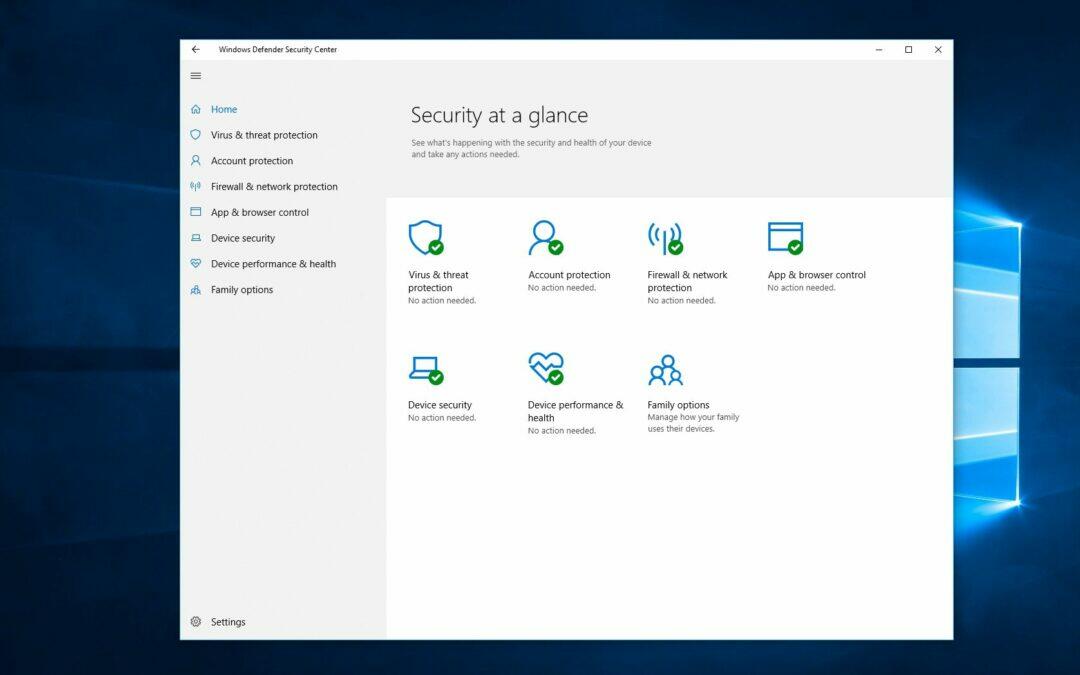
Task: Click the Device security tile title
Action: pyautogui.click(x=439, y=405)
